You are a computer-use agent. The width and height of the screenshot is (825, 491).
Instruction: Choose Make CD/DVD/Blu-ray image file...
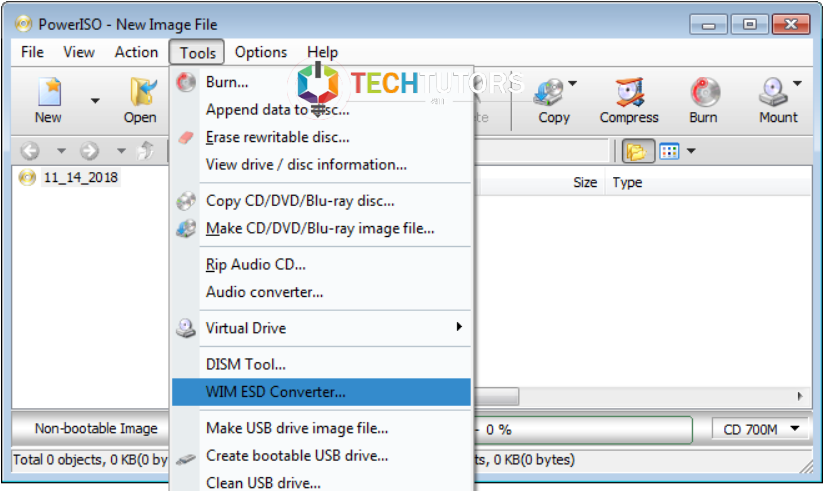(x=321, y=228)
